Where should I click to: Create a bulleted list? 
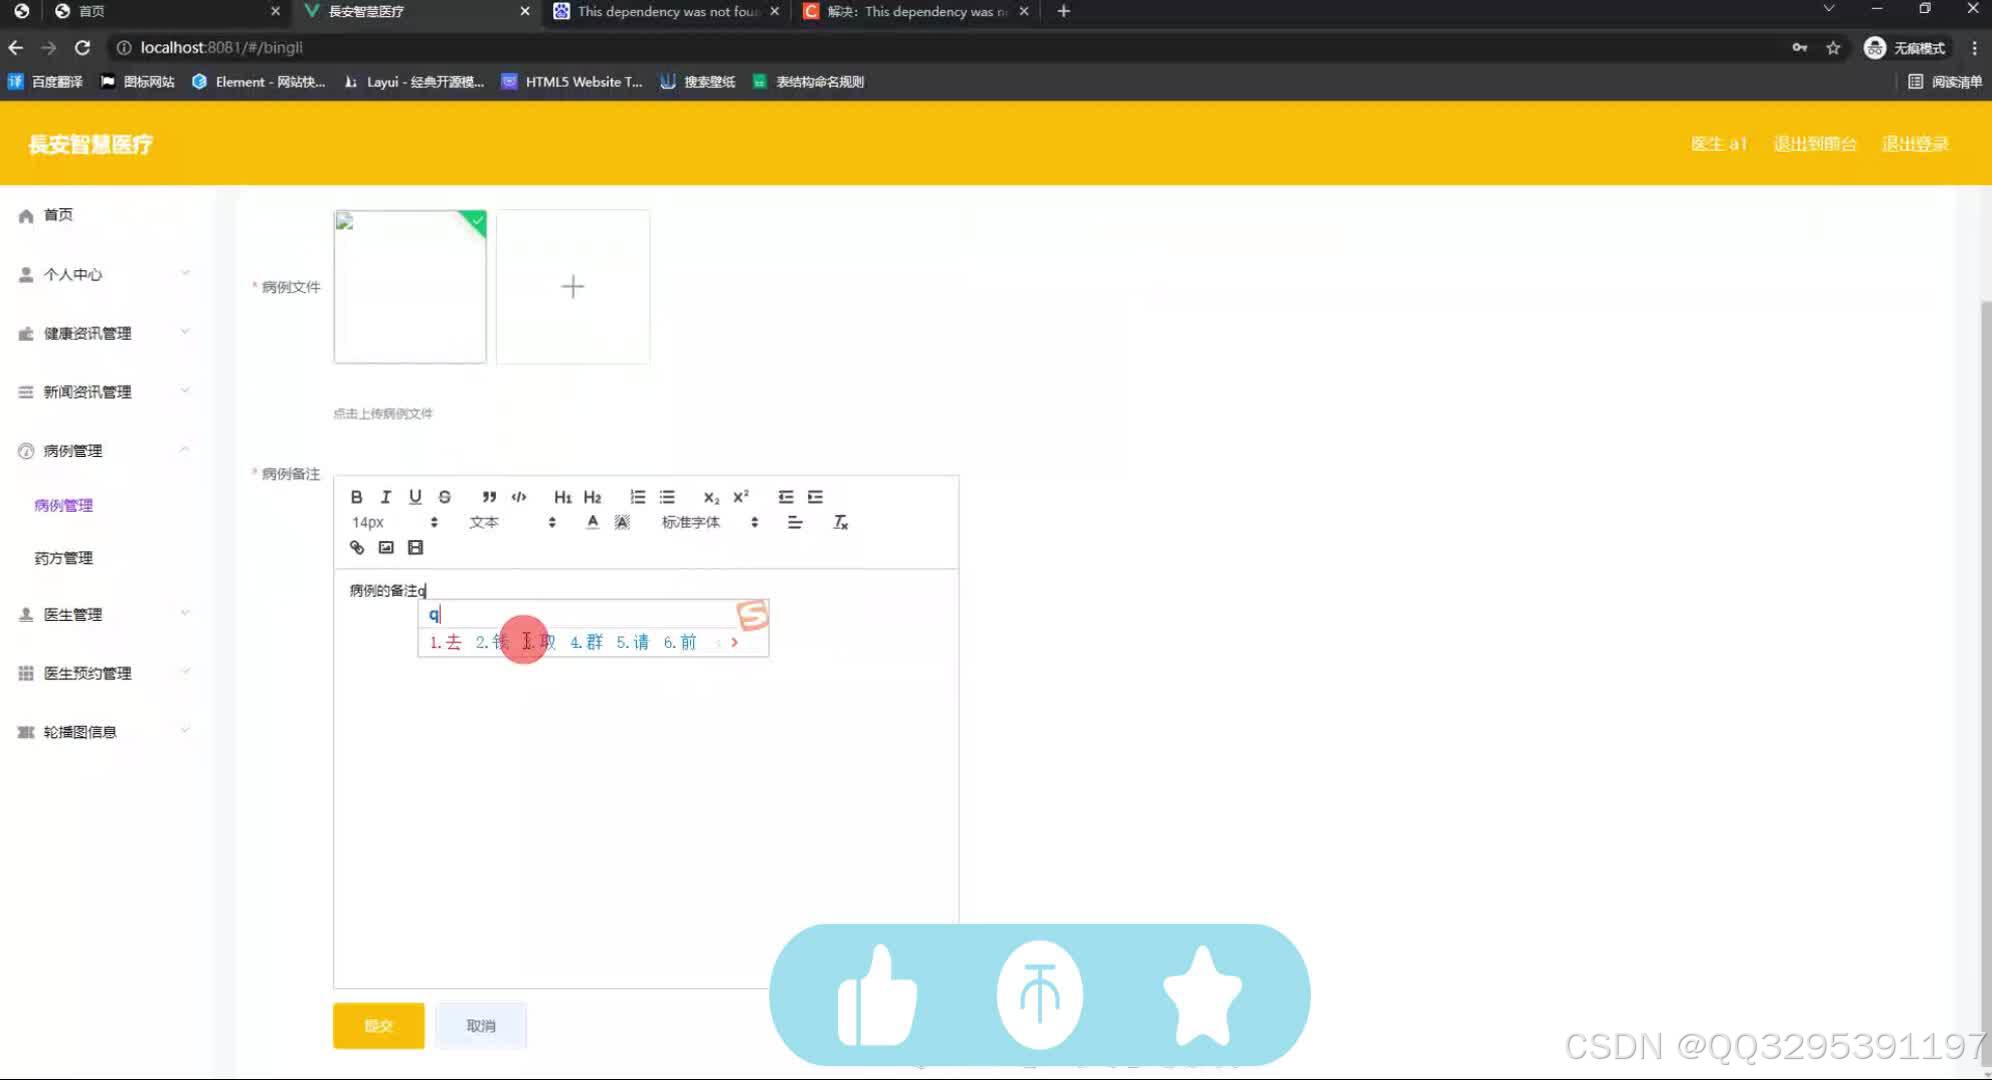667,497
